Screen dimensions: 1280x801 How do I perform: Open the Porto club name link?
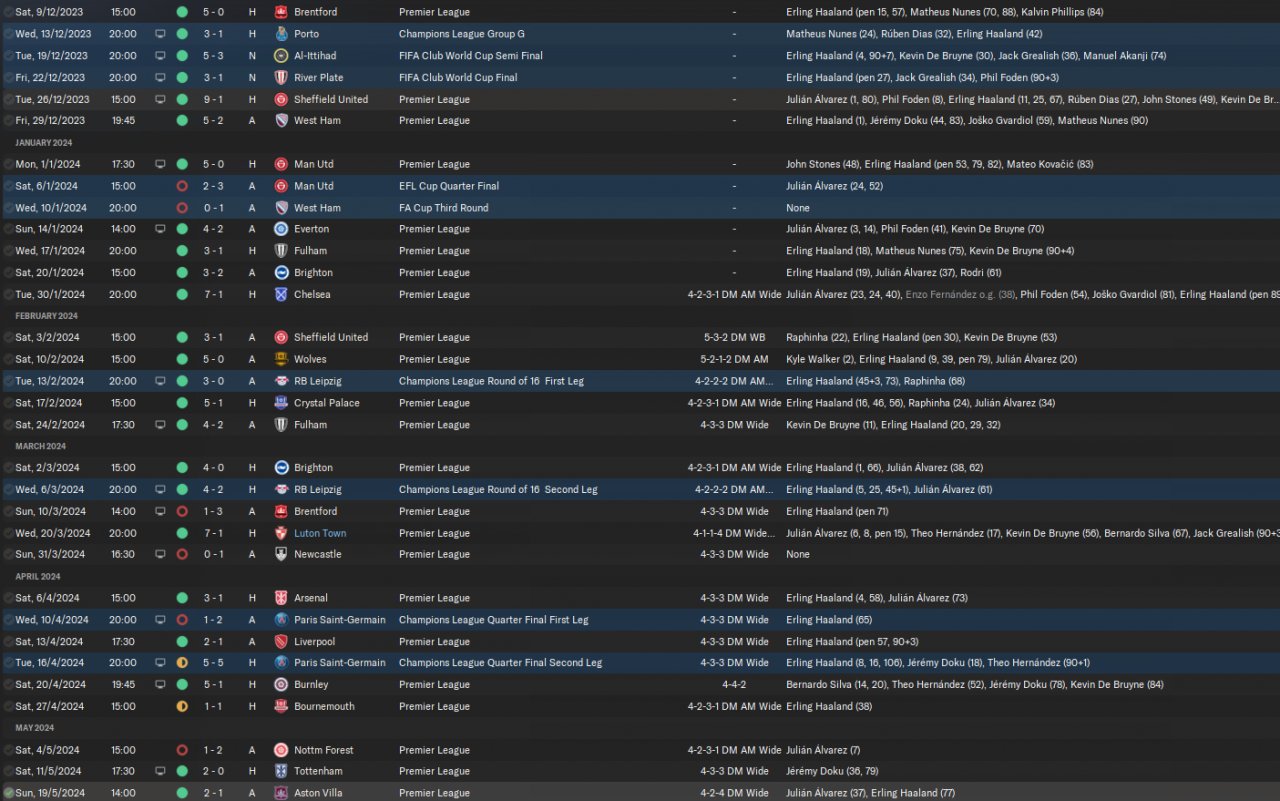[x=306, y=34]
